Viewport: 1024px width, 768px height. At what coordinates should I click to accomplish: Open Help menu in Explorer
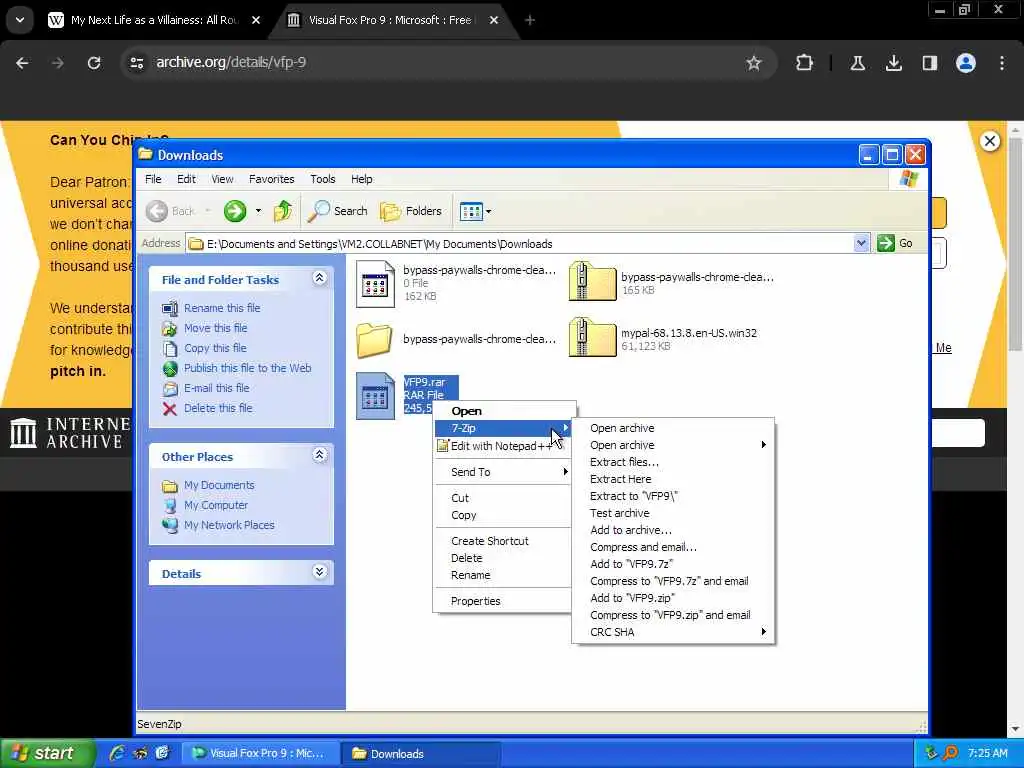(x=362, y=179)
